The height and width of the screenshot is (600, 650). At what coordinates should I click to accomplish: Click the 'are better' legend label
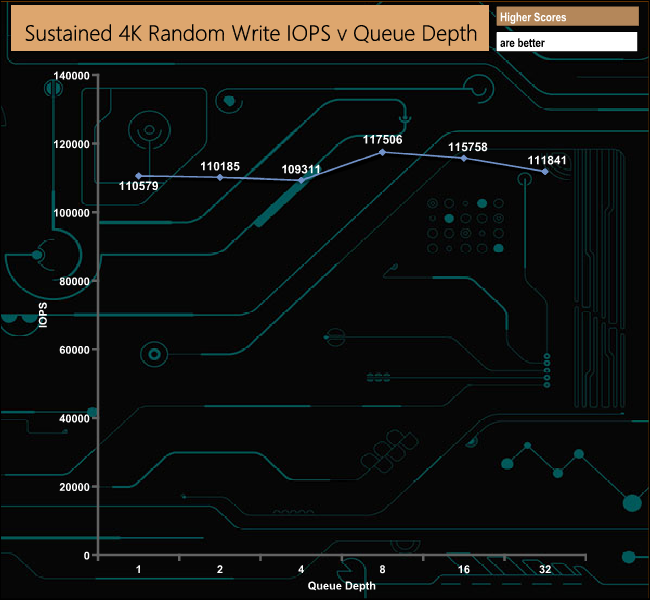pyautogui.click(x=522, y=43)
